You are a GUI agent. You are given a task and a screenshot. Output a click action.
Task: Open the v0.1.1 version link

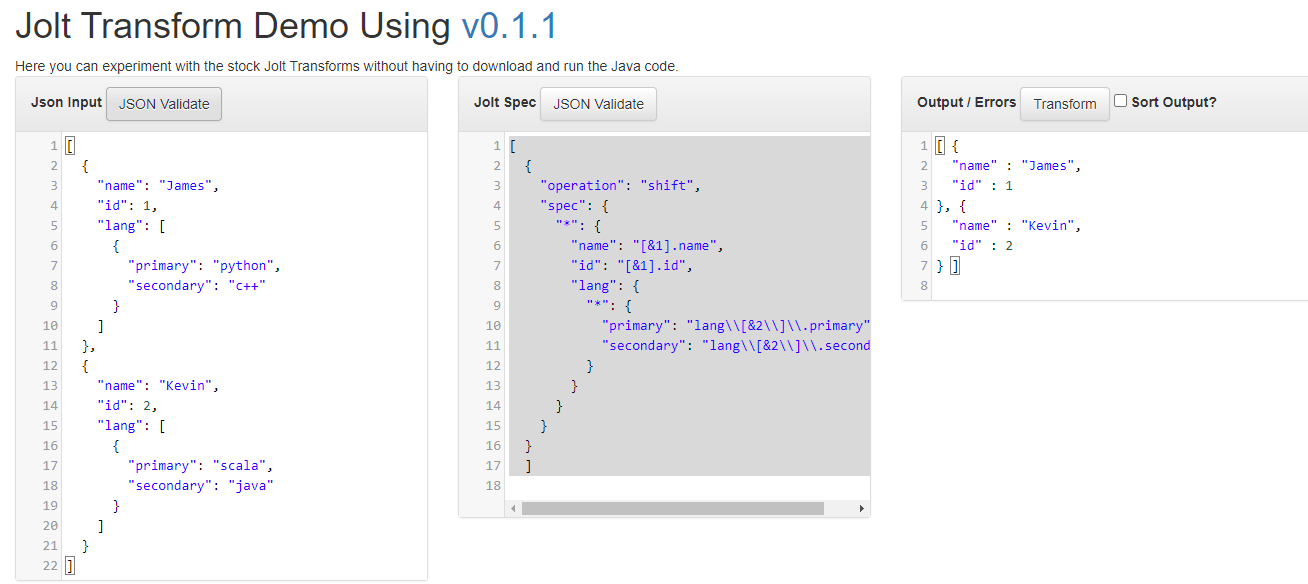click(x=509, y=26)
